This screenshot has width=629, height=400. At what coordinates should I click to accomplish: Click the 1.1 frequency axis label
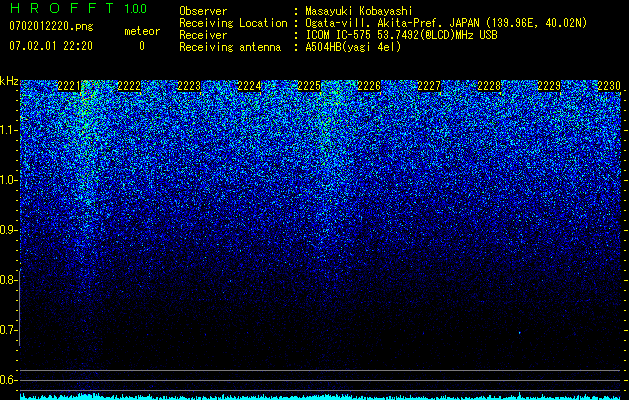pyautogui.click(x=8, y=130)
